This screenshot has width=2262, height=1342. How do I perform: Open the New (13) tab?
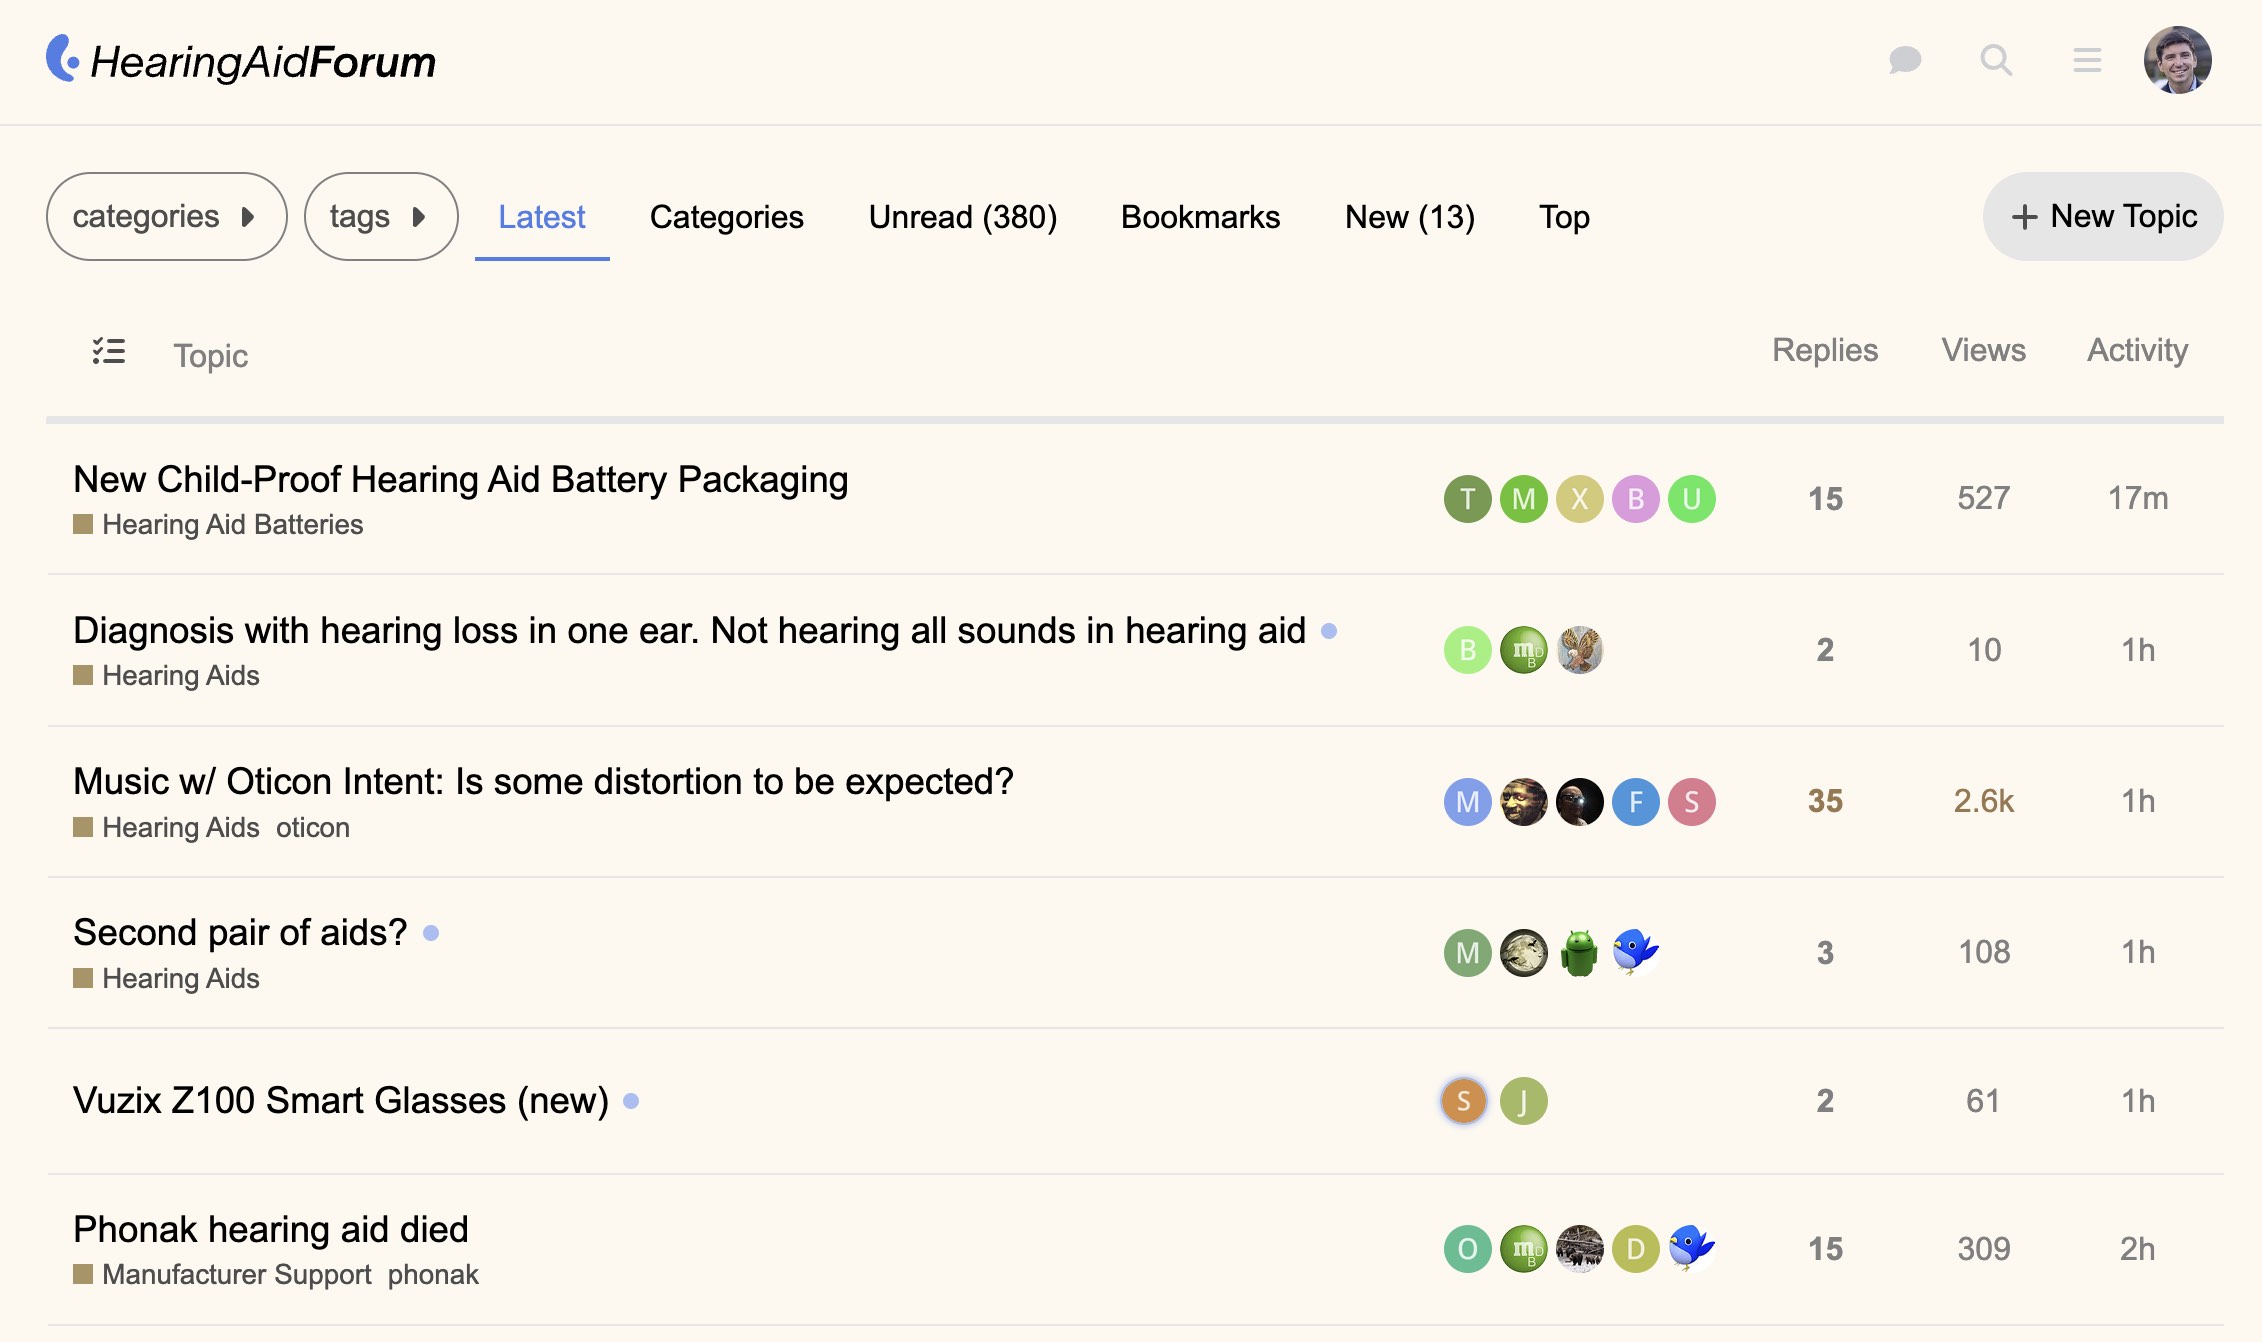click(x=1410, y=217)
